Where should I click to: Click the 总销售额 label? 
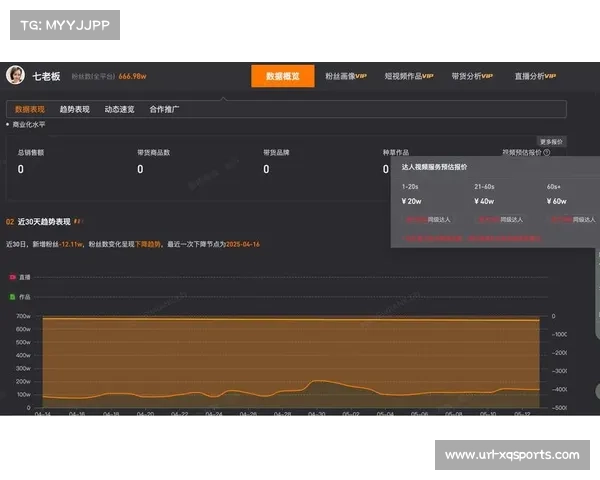[x=31, y=152]
